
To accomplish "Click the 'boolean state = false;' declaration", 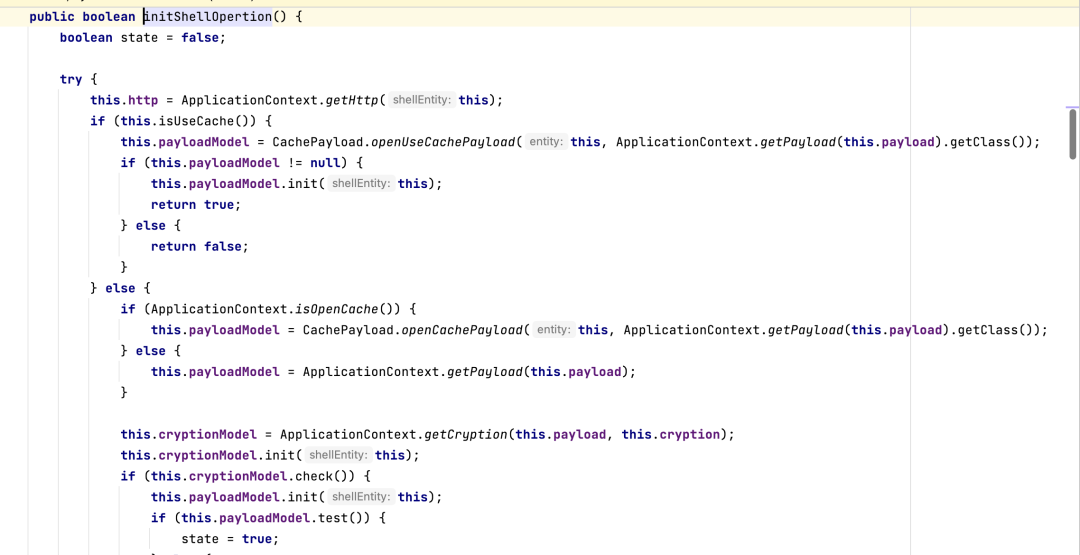I will [x=143, y=37].
